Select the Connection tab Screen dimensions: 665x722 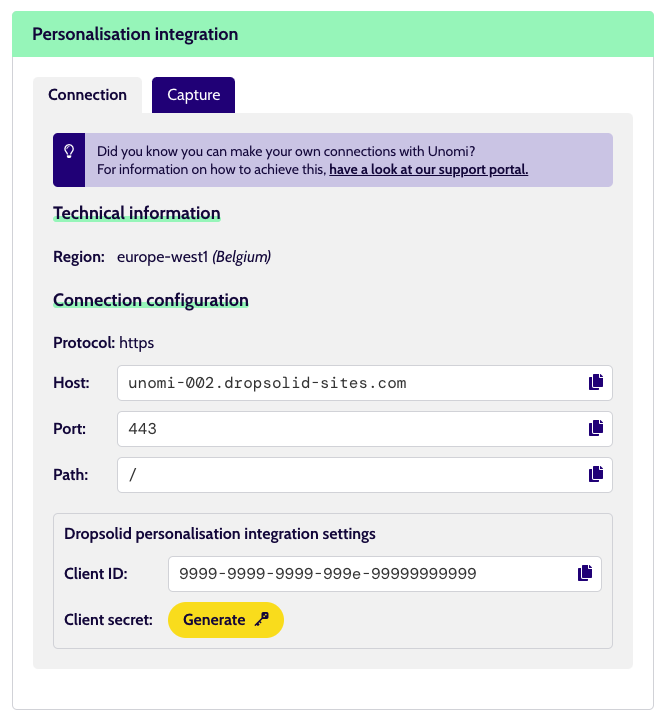(x=88, y=95)
